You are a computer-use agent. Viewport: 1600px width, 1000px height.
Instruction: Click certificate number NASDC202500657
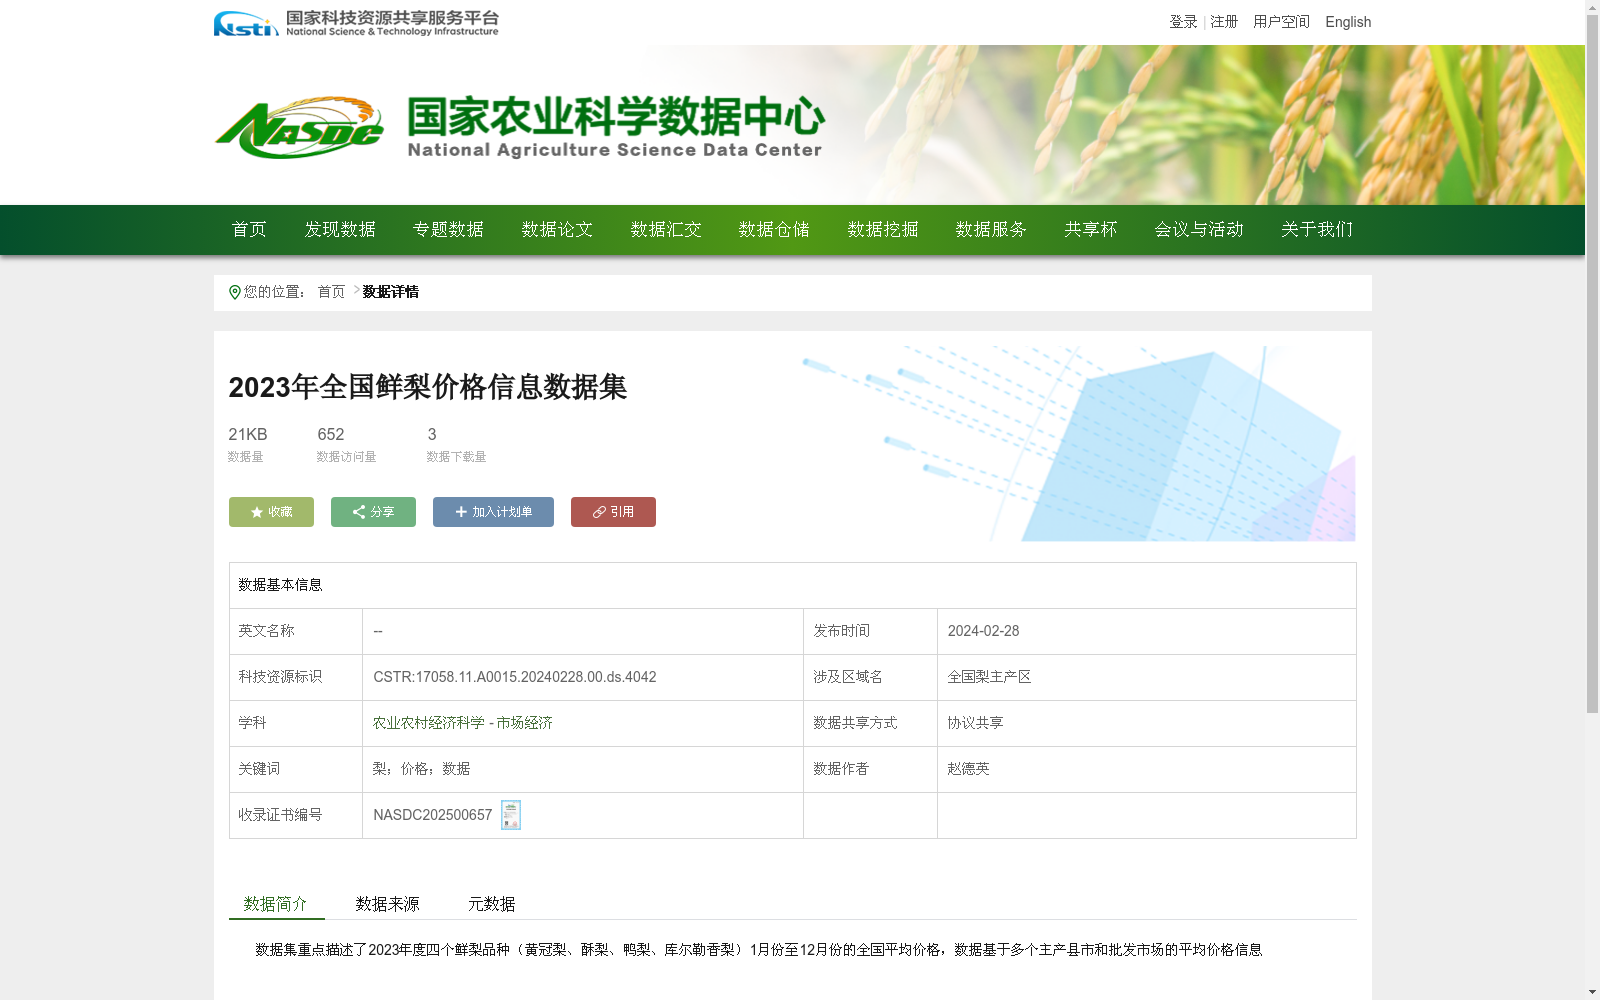point(433,815)
